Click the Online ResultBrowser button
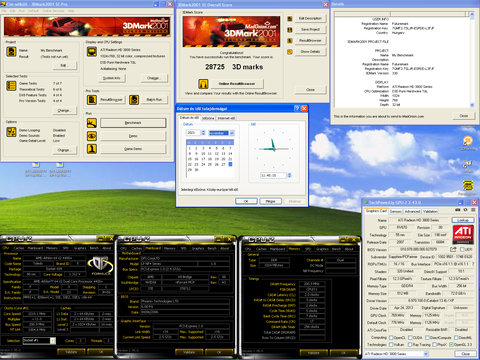 pyautogui.click(x=237, y=84)
